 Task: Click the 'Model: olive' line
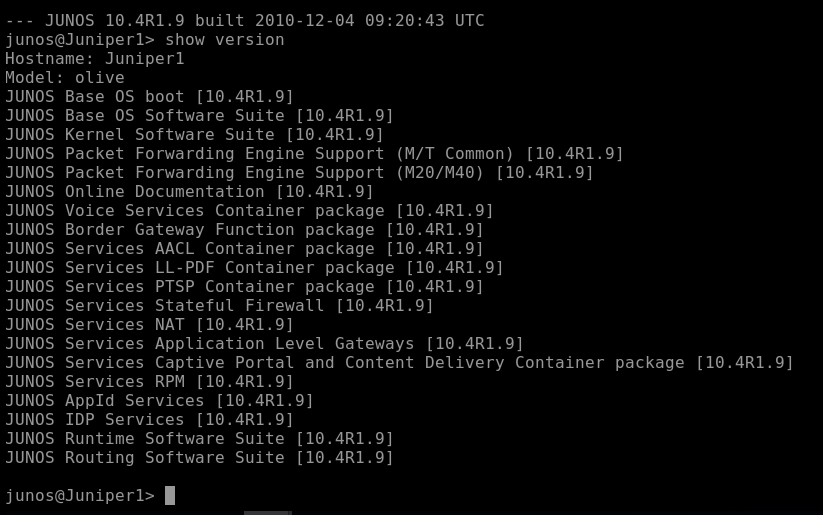coord(65,78)
